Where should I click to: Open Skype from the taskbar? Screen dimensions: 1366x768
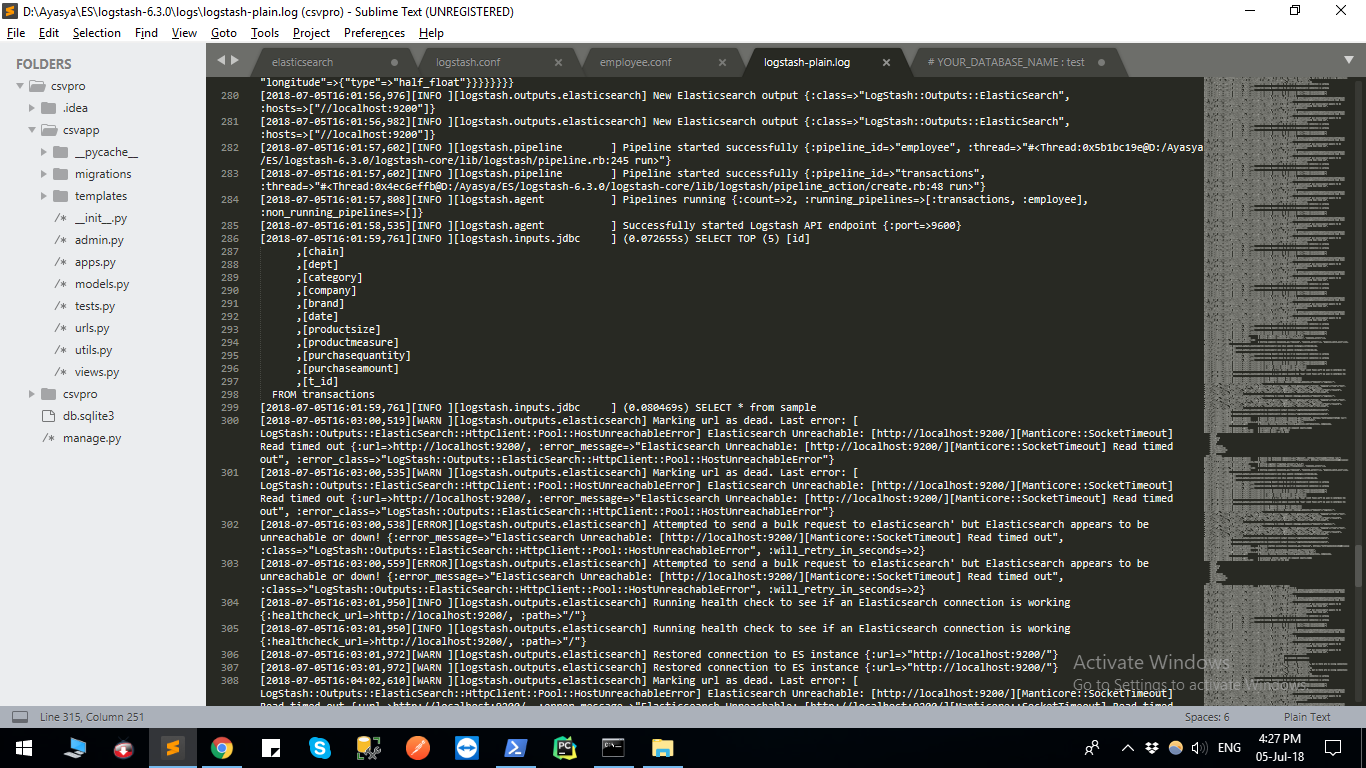pos(320,747)
